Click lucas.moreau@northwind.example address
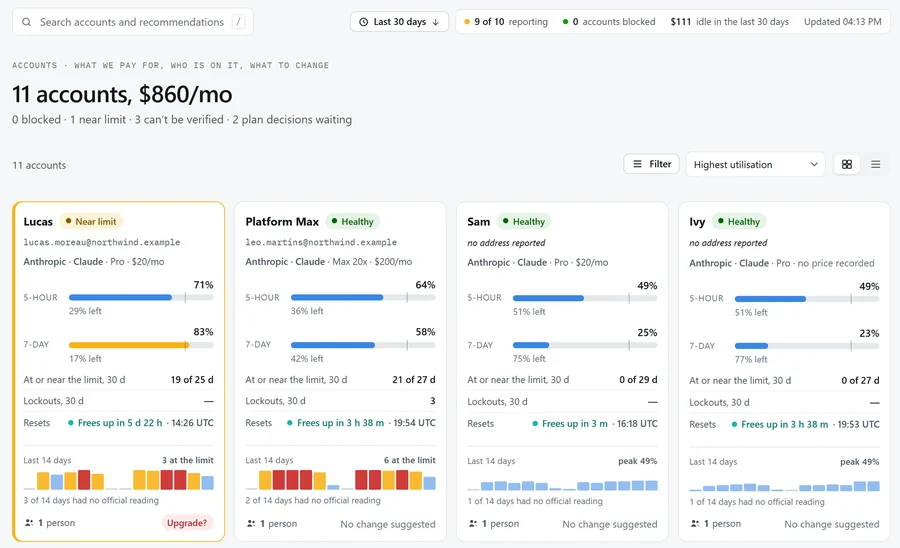The width and height of the screenshot is (900, 548). coord(102,243)
